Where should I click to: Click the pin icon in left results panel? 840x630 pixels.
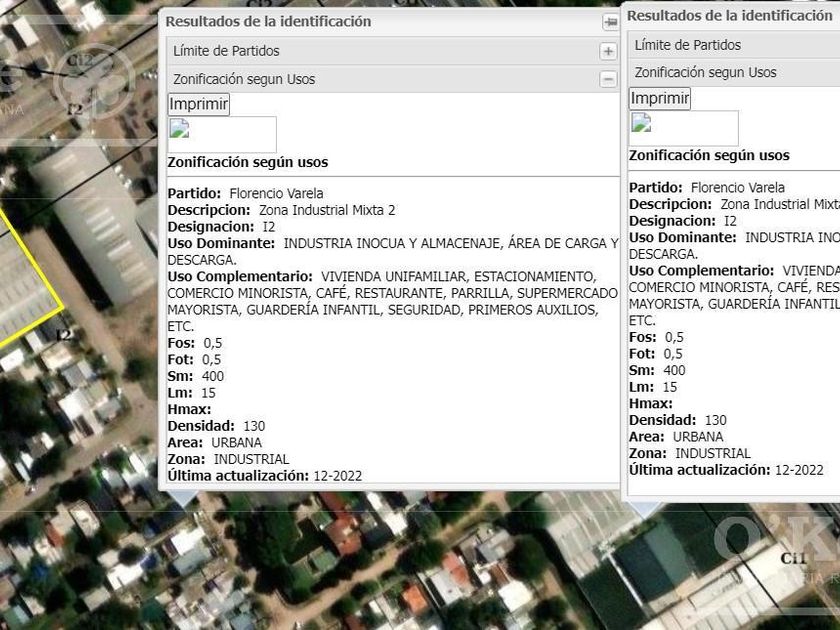(x=610, y=22)
